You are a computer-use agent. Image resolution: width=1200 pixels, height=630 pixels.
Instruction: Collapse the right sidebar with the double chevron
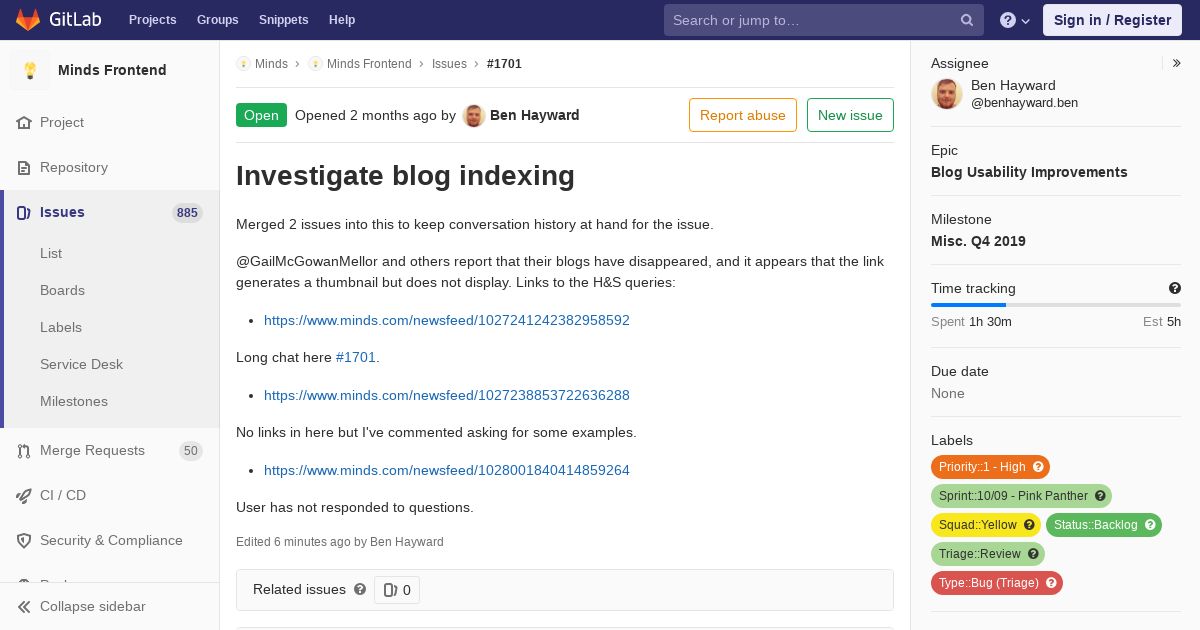1177,63
